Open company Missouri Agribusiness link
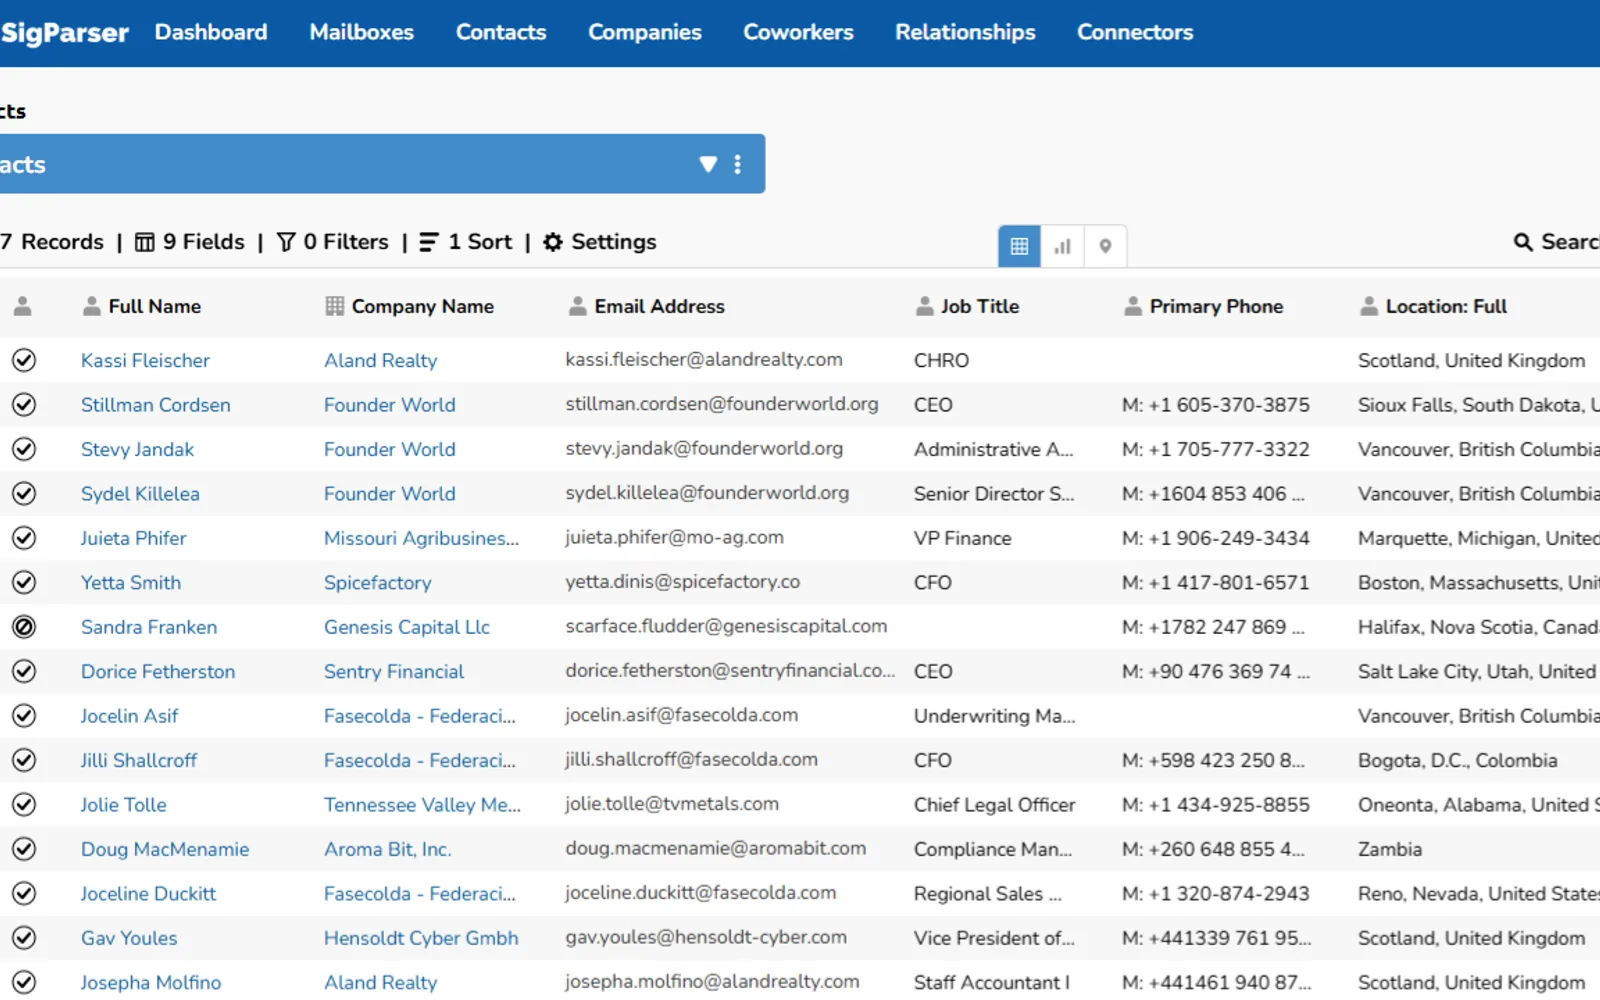 click(421, 538)
